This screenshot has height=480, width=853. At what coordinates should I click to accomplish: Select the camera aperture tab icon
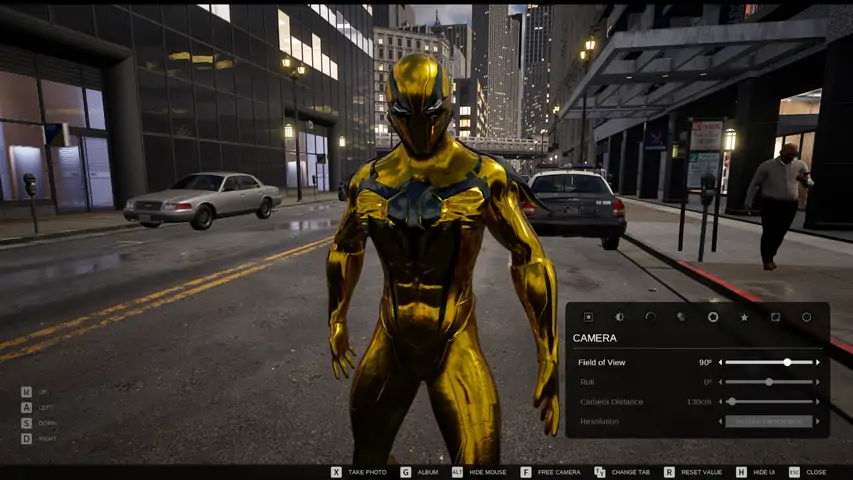click(x=713, y=317)
